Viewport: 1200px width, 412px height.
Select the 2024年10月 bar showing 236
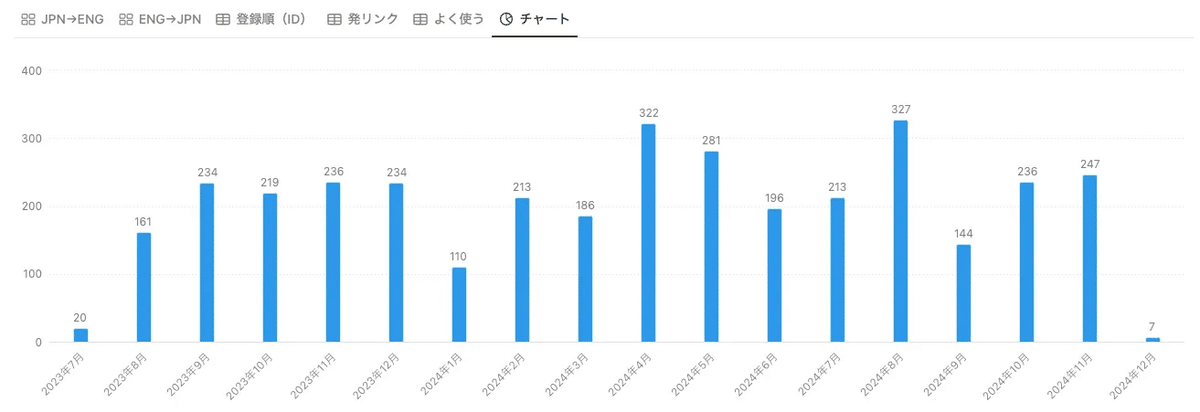1026,262
